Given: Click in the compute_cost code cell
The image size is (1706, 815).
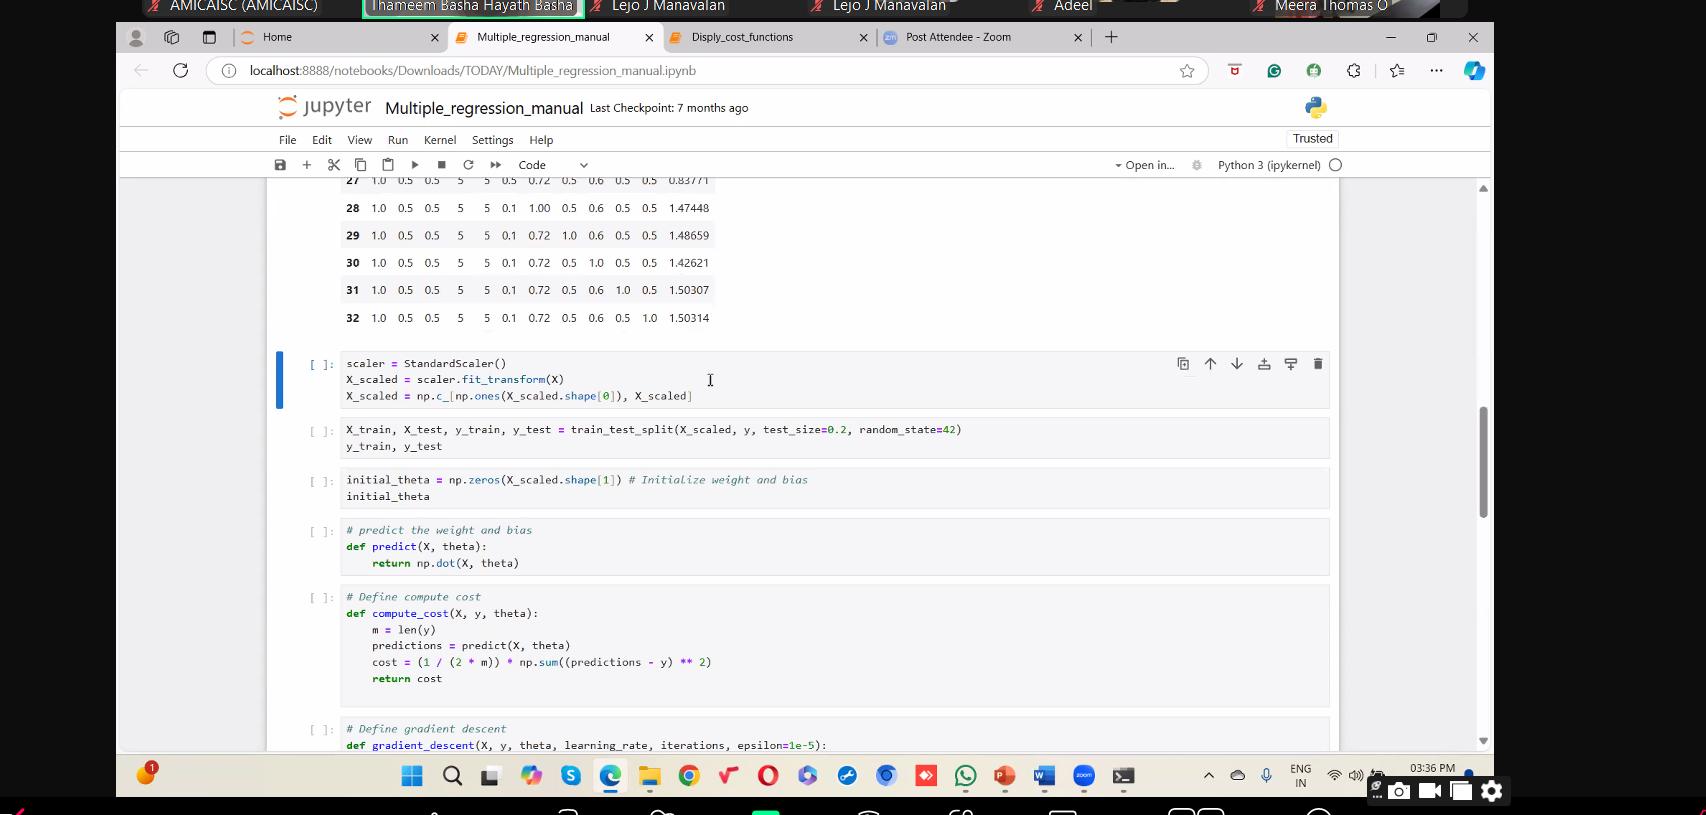Looking at the screenshot, I should pyautogui.click(x=834, y=646).
